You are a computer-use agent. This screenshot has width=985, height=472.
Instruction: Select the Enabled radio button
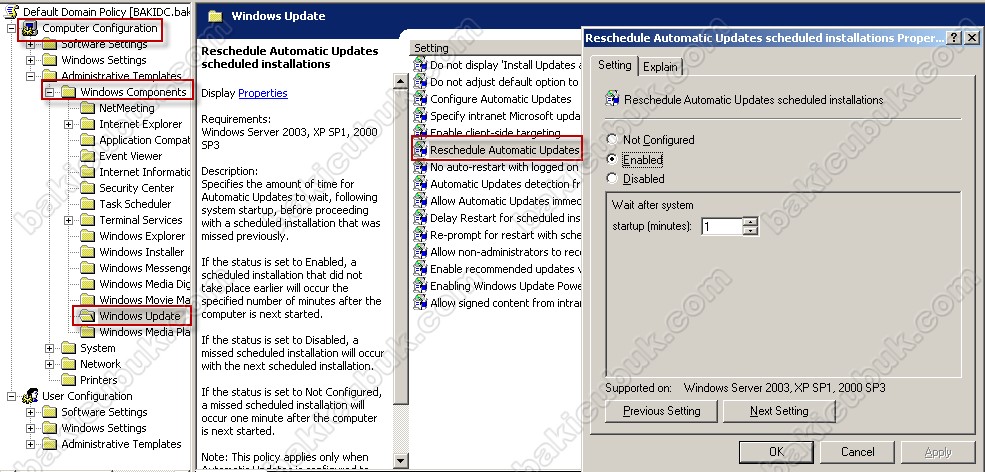(x=612, y=160)
